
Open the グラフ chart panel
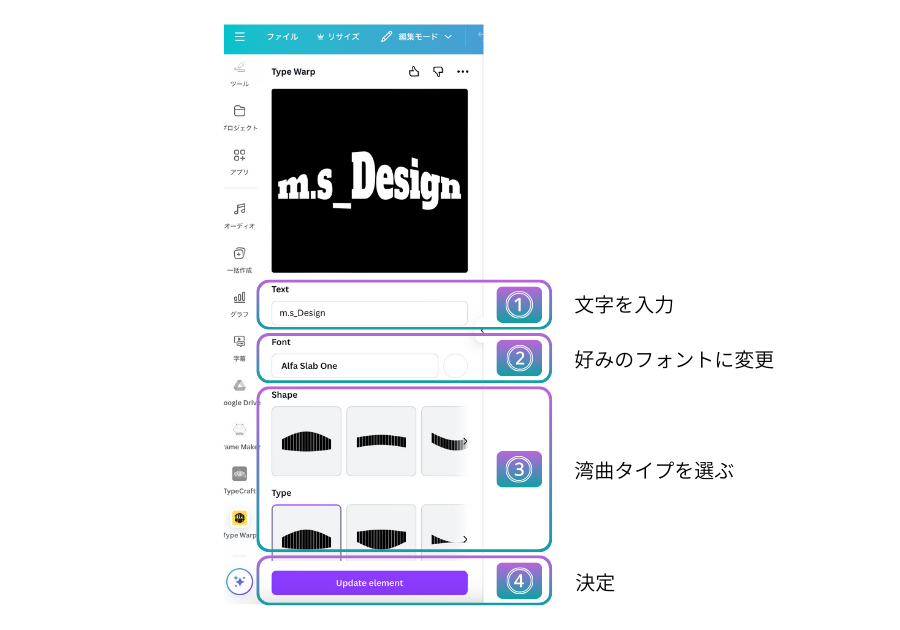pos(240,303)
